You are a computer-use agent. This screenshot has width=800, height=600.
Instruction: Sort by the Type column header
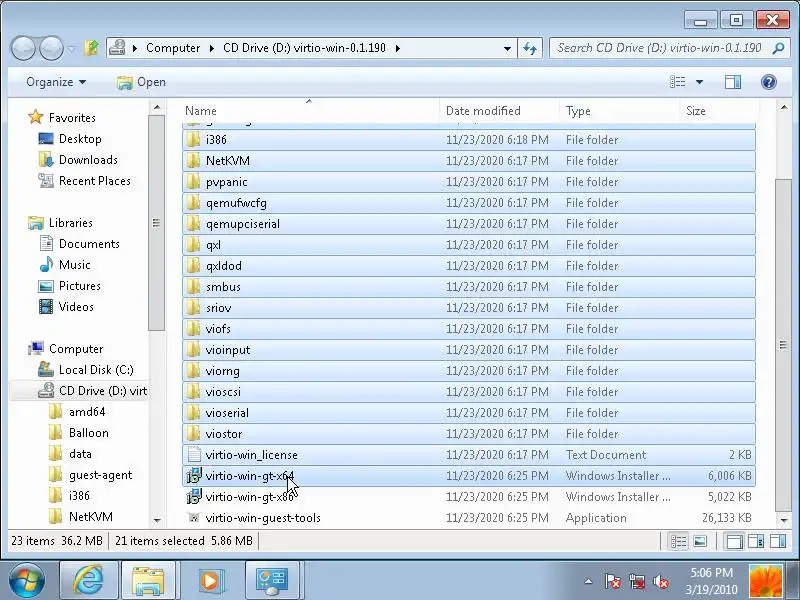(619, 111)
